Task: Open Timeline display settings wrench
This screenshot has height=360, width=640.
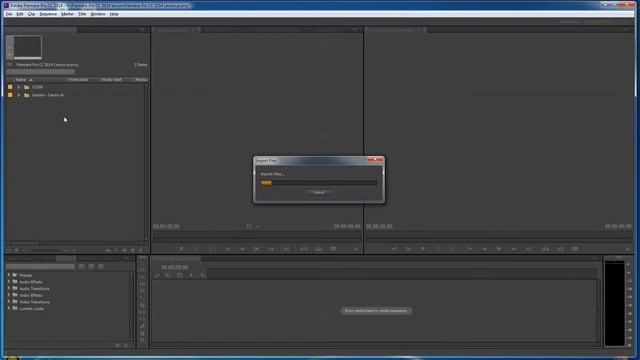Action: (203, 275)
